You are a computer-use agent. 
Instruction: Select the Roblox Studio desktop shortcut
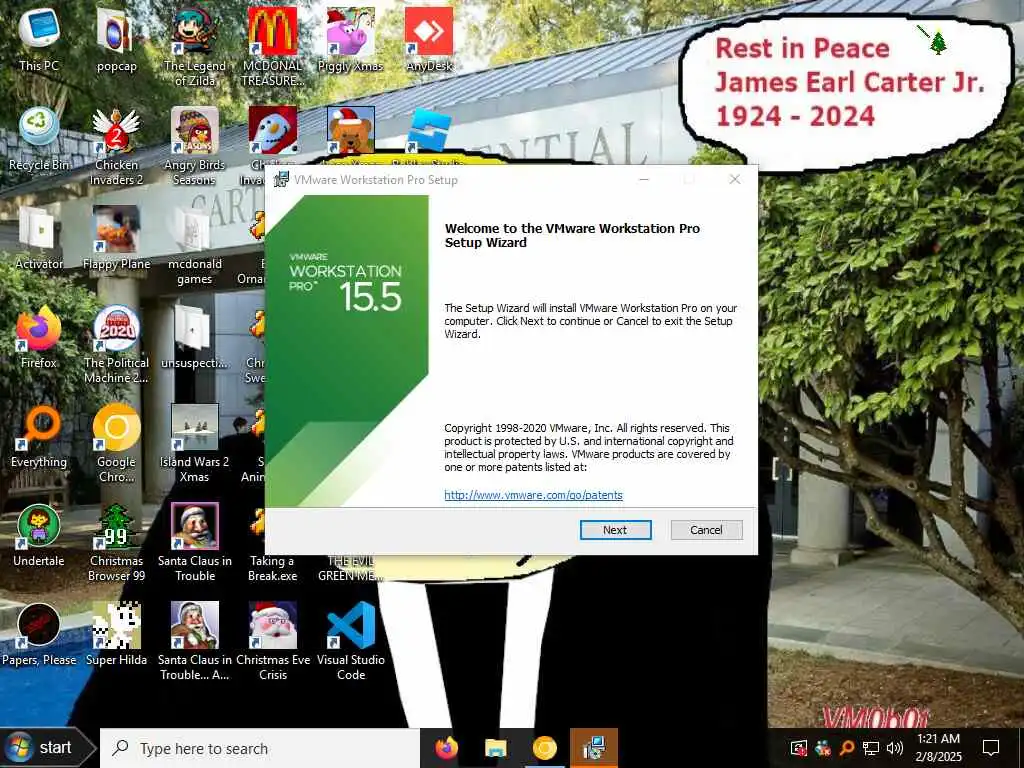[x=428, y=132]
